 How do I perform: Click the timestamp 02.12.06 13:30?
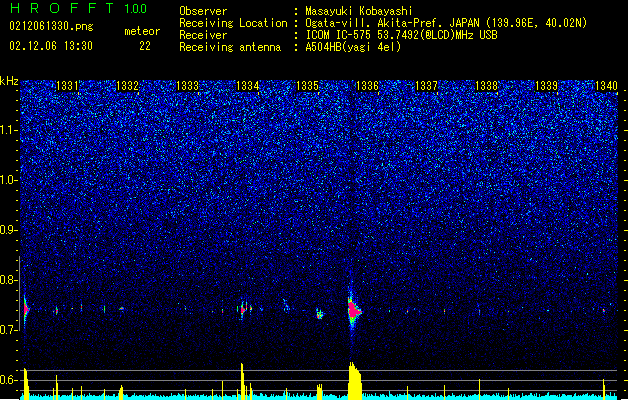pos(51,46)
